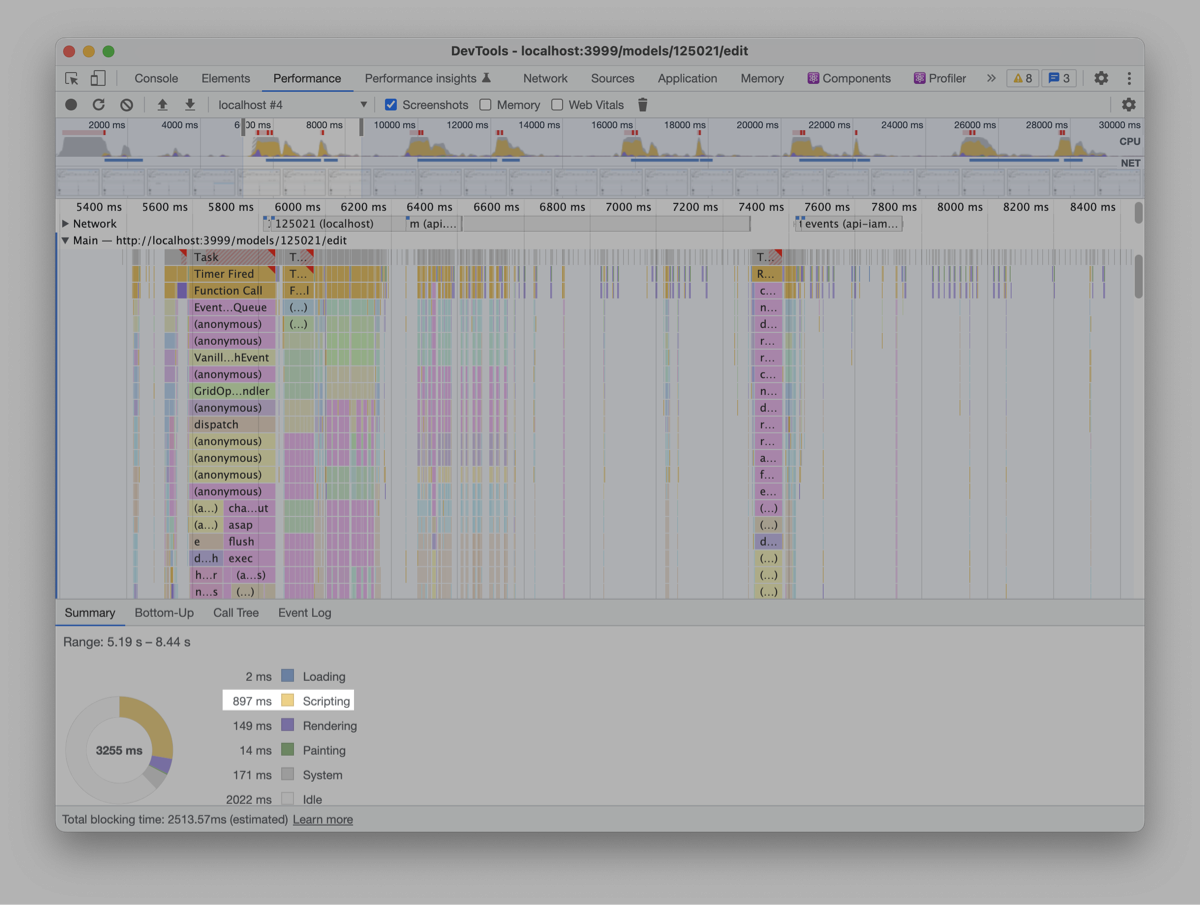
Task: Activate the inspect element picker icon
Action: click(x=72, y=78)
